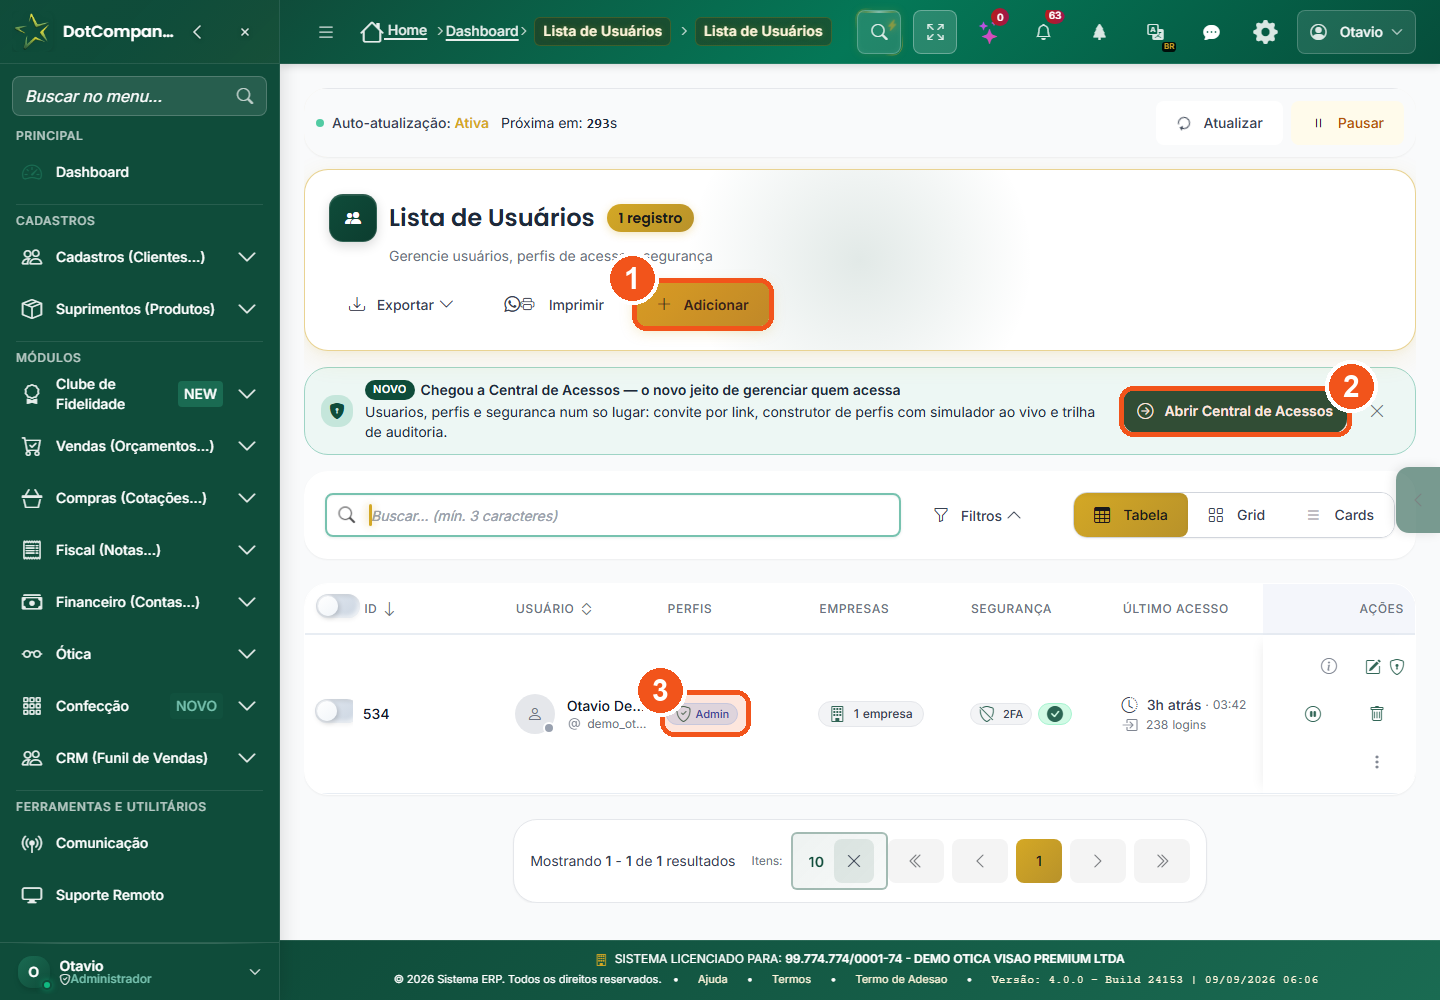Image resolution: width=1440 pixels, height=1000 pixels.
Task: Open the Otavio user account dropdown
Action: tap(1356, 32)
